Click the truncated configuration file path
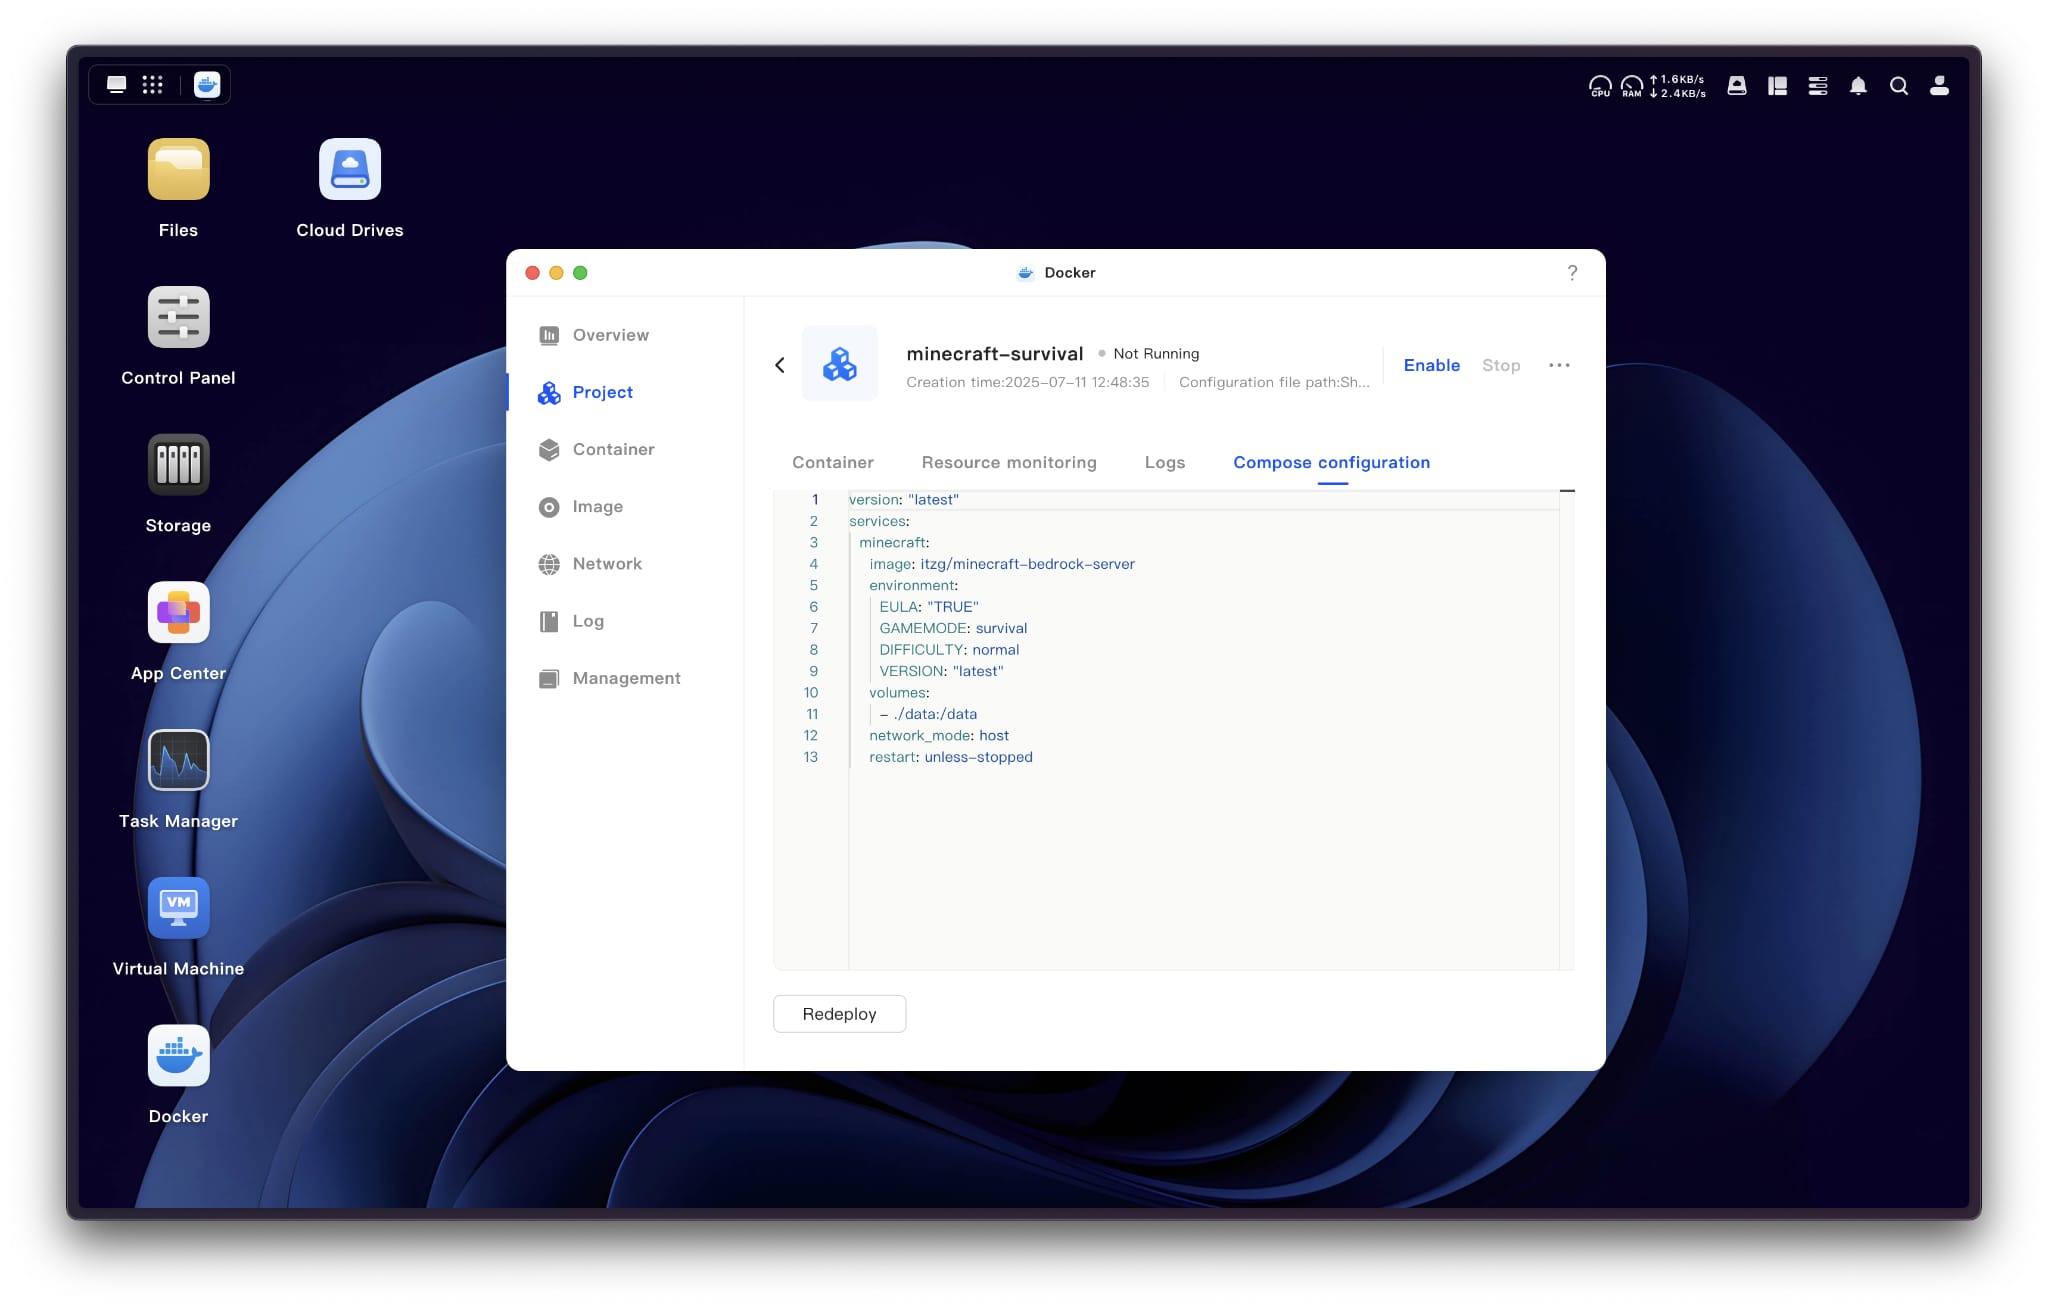The image size is (2048, 1308). [x=1274, y=382]
